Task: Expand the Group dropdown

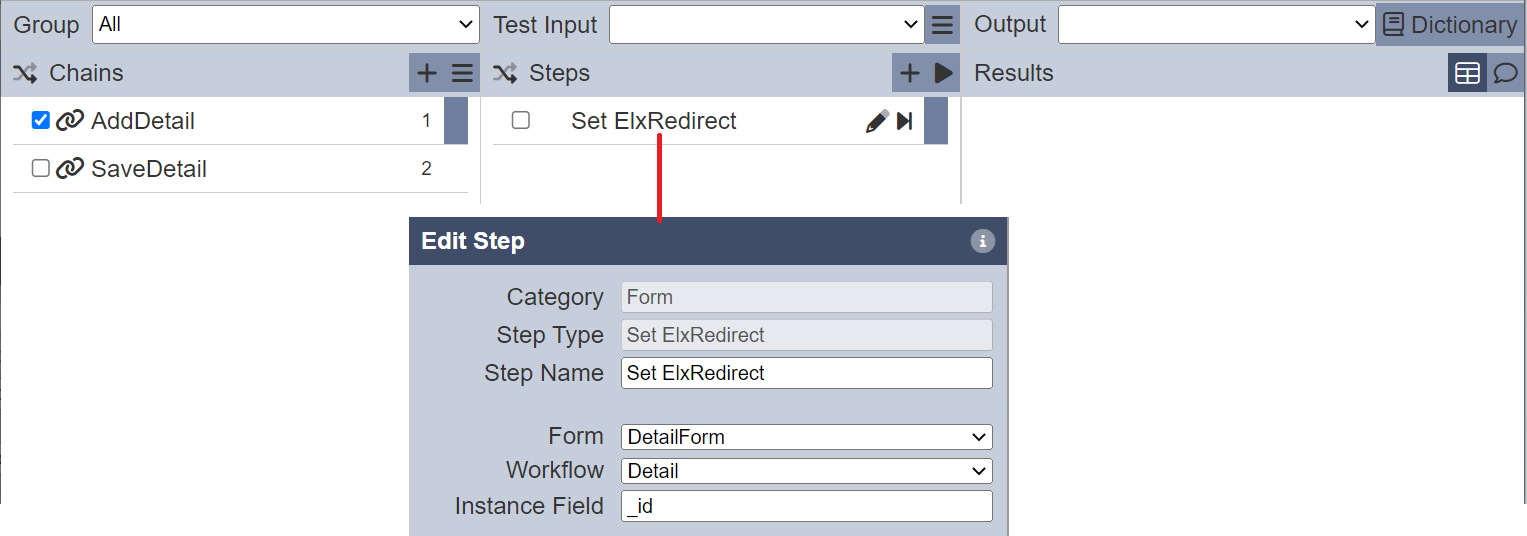Action: tap(286, 25)
